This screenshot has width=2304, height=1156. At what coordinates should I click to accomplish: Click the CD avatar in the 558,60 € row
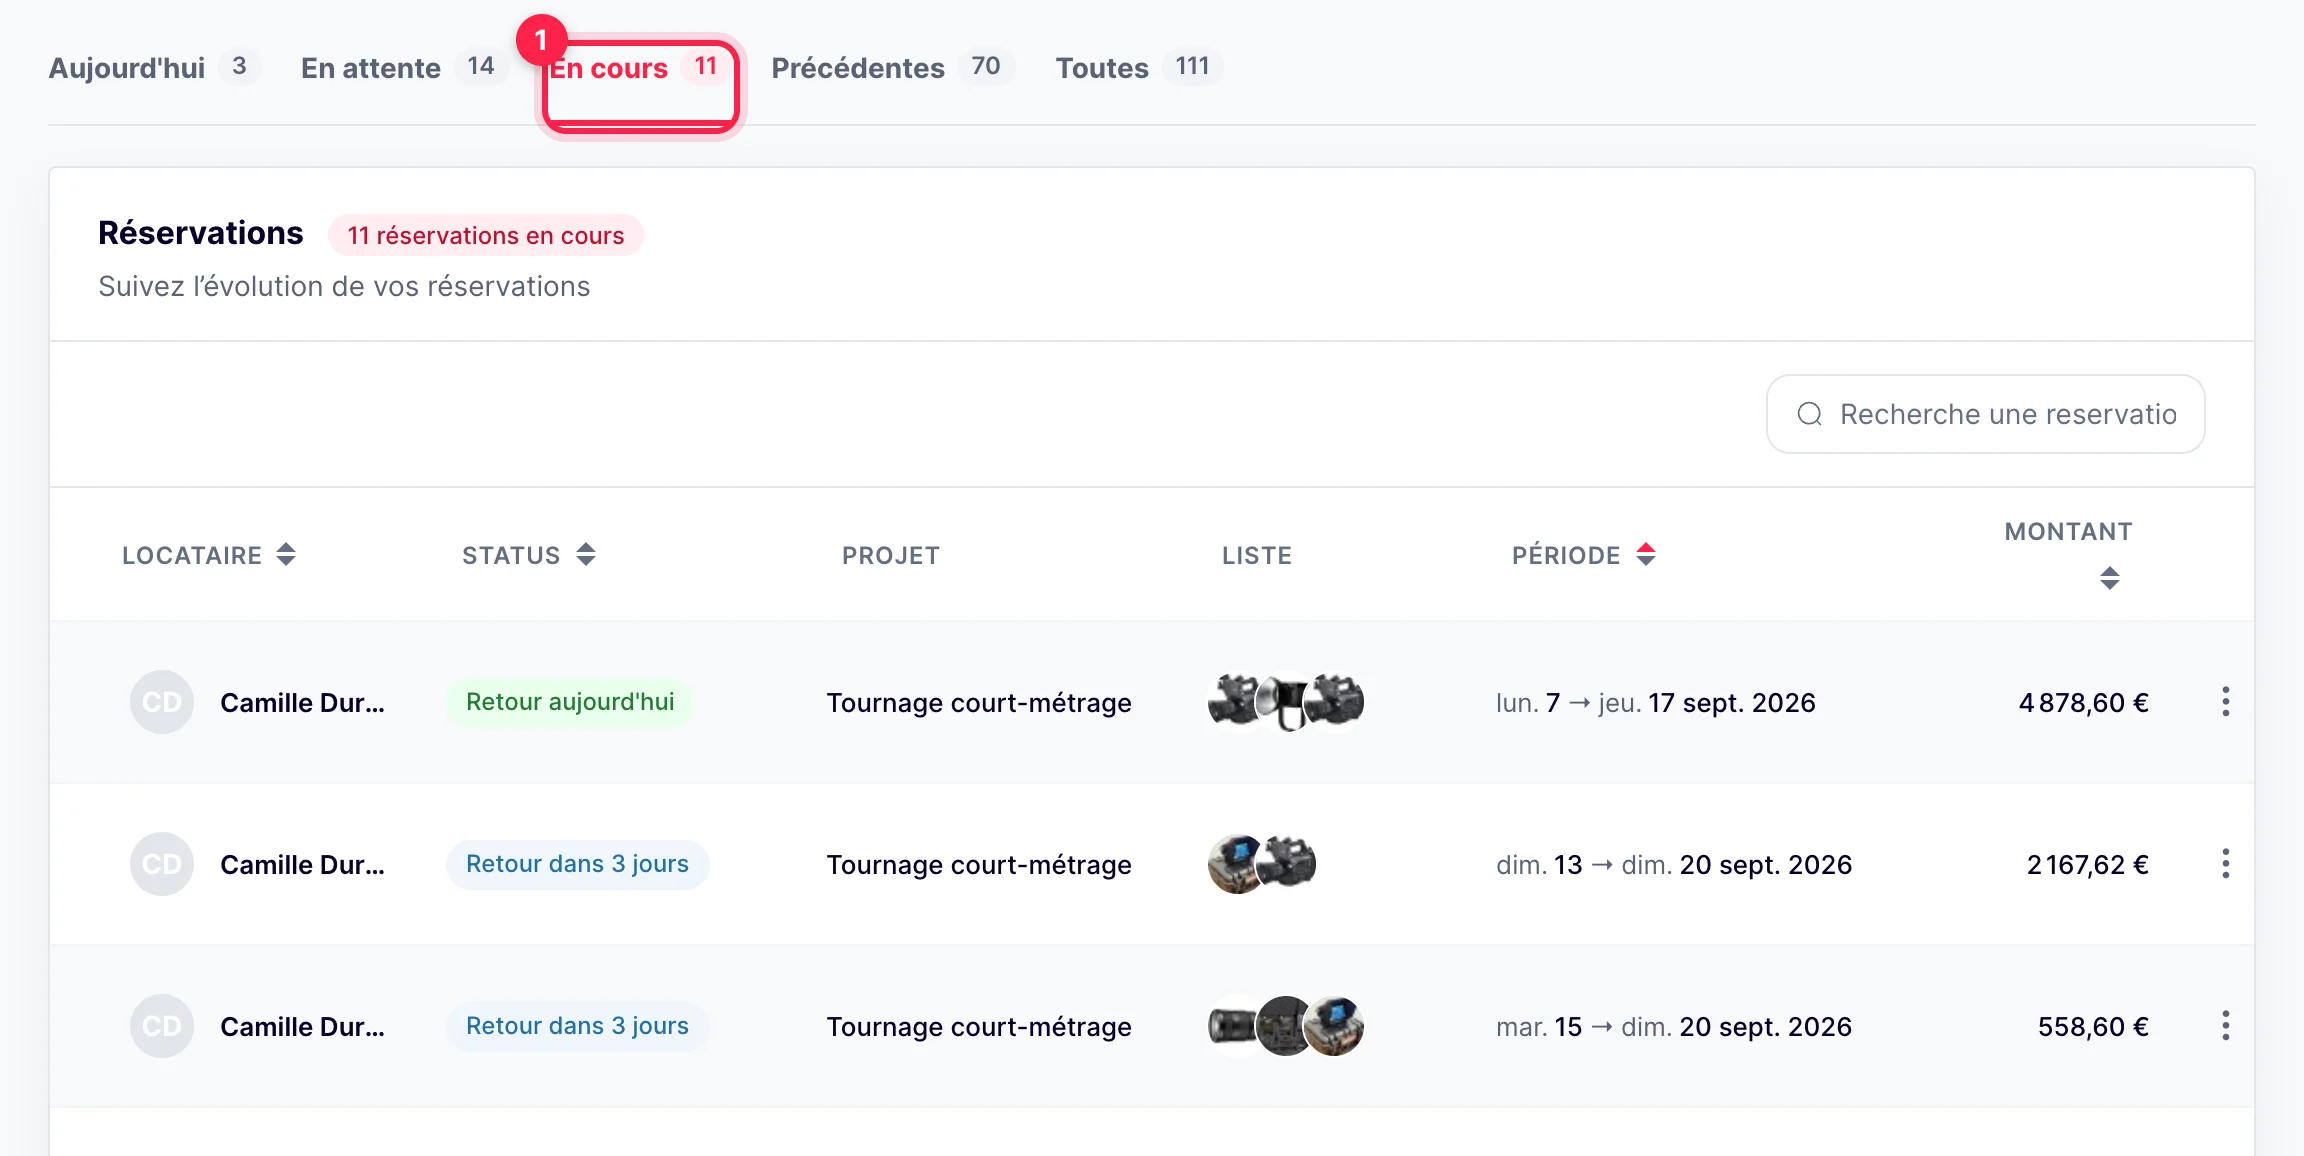click(162, 1026)
